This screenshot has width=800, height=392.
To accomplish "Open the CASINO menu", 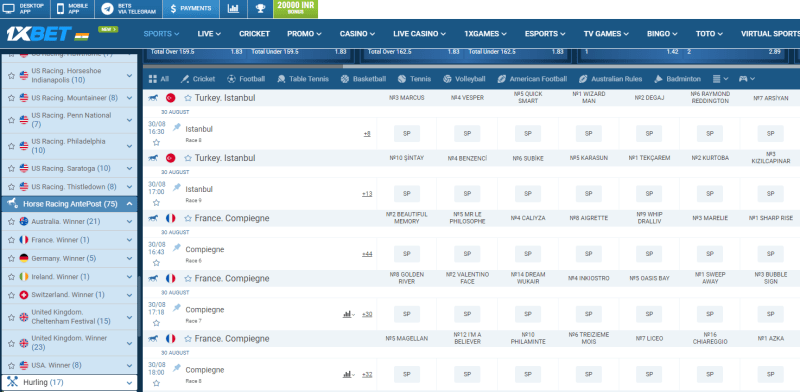I will [x=357, y=34].
